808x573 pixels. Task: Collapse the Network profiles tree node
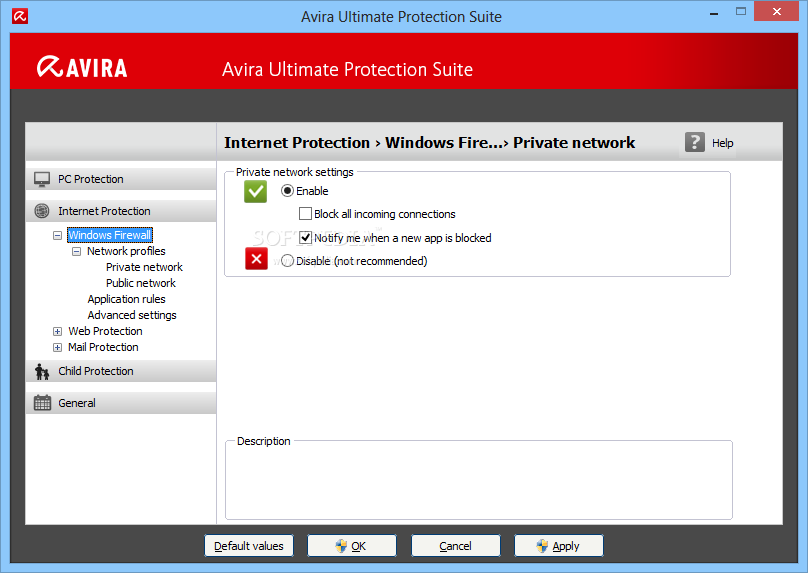point(76,251)
